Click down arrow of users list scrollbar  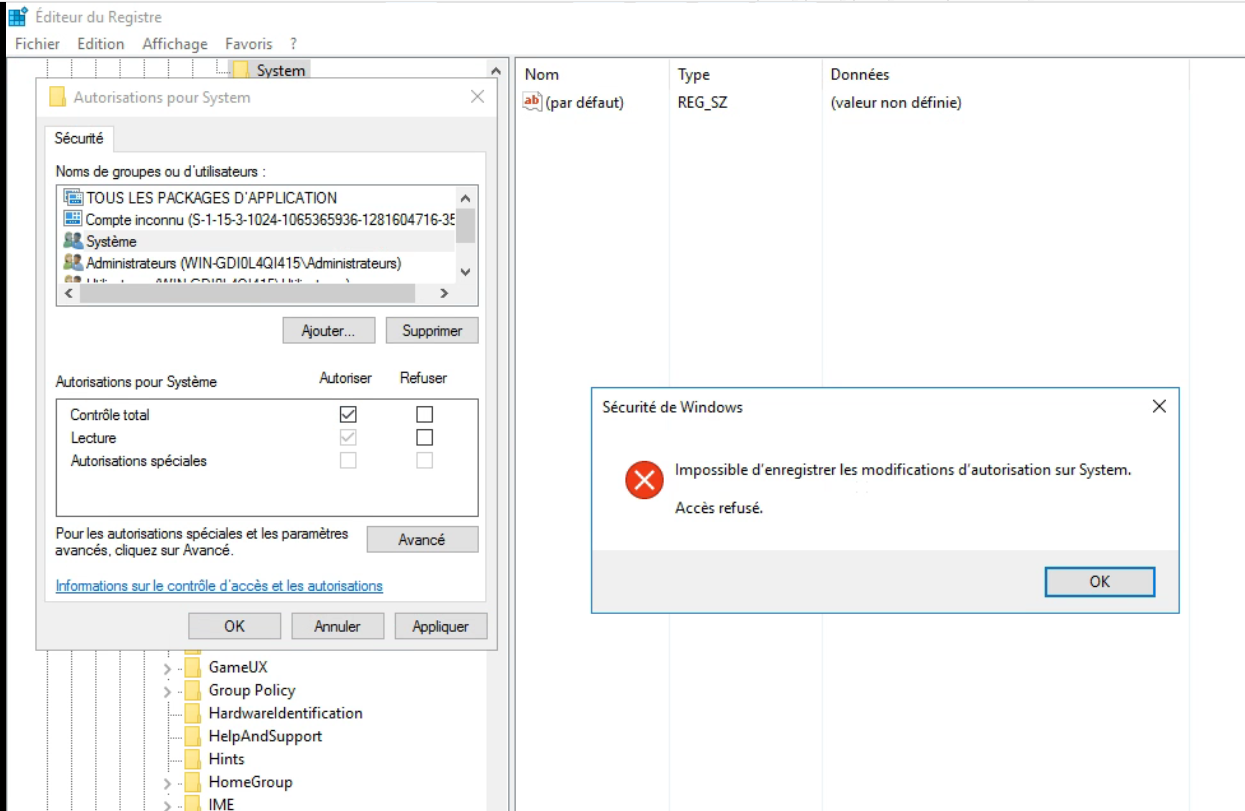[x=465, y=272]
